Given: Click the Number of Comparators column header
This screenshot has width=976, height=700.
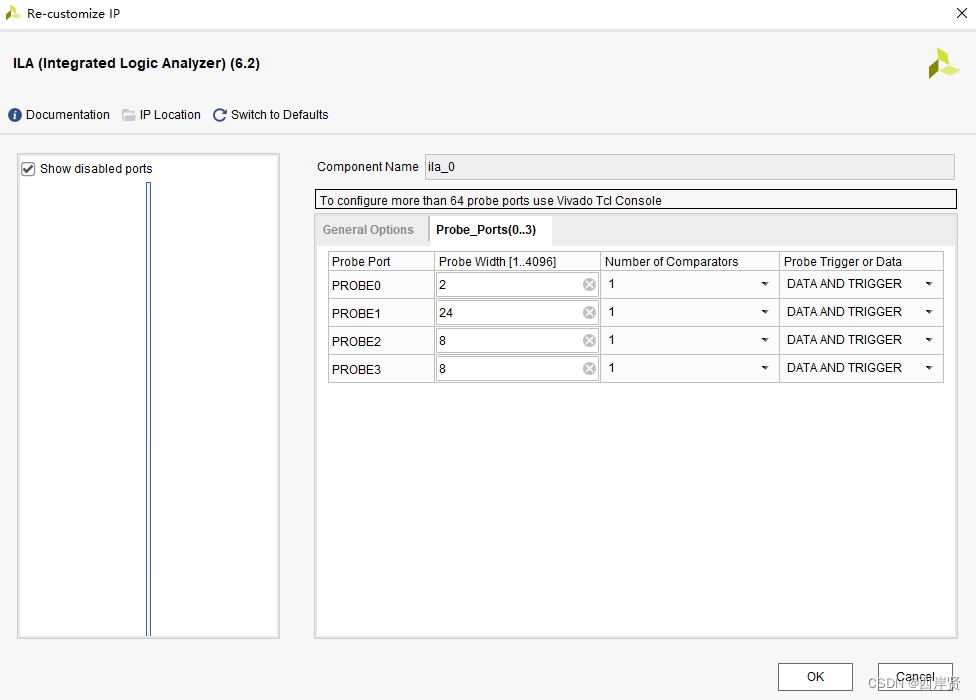Looking at the screenshot, I should click(x=690, y=261).
